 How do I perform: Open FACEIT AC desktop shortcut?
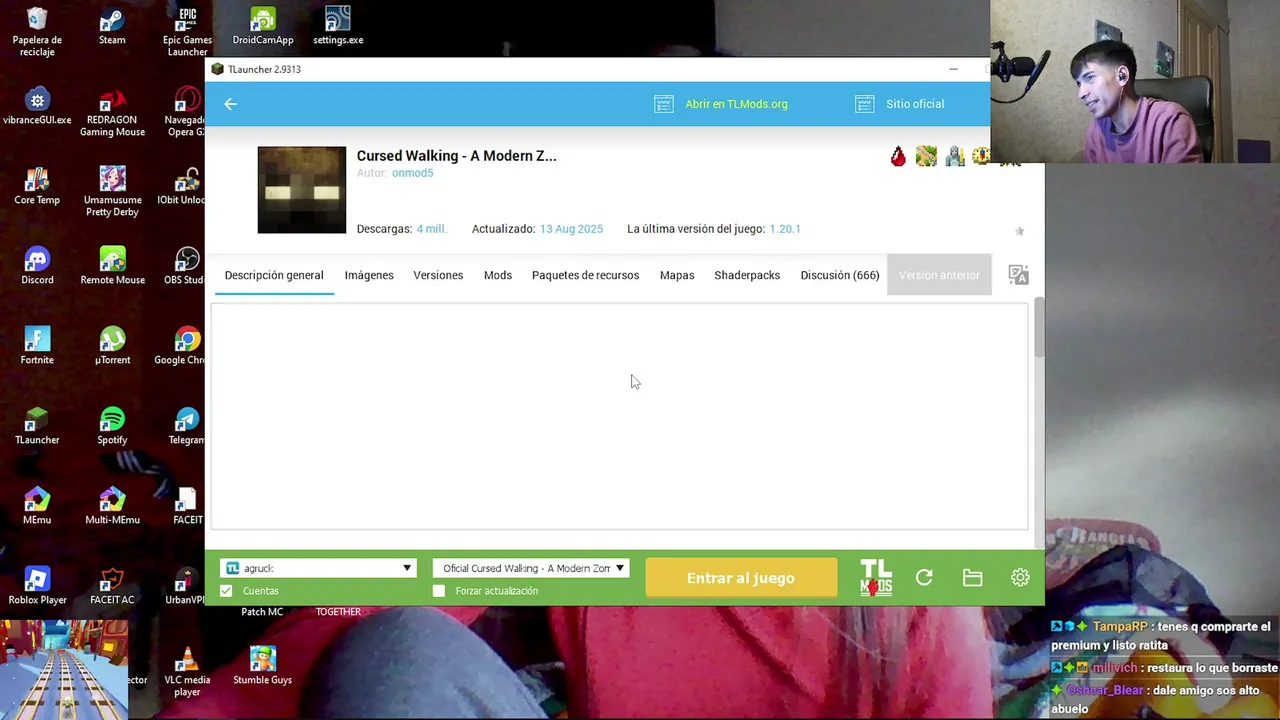point(112,587)
